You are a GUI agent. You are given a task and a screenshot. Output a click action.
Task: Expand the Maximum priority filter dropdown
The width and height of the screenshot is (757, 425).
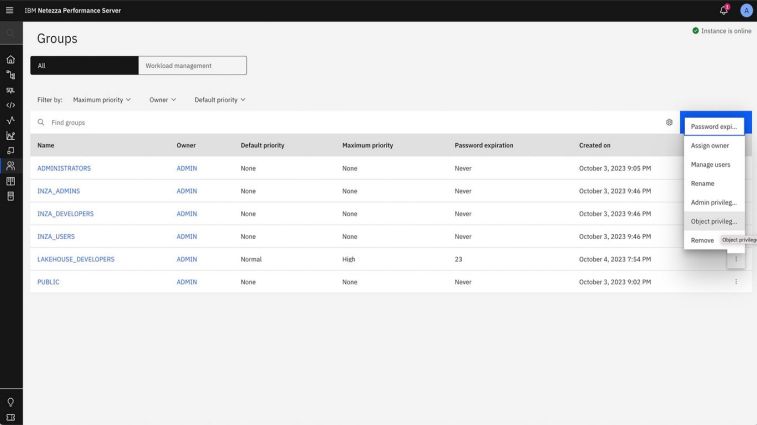pos(102,100)
